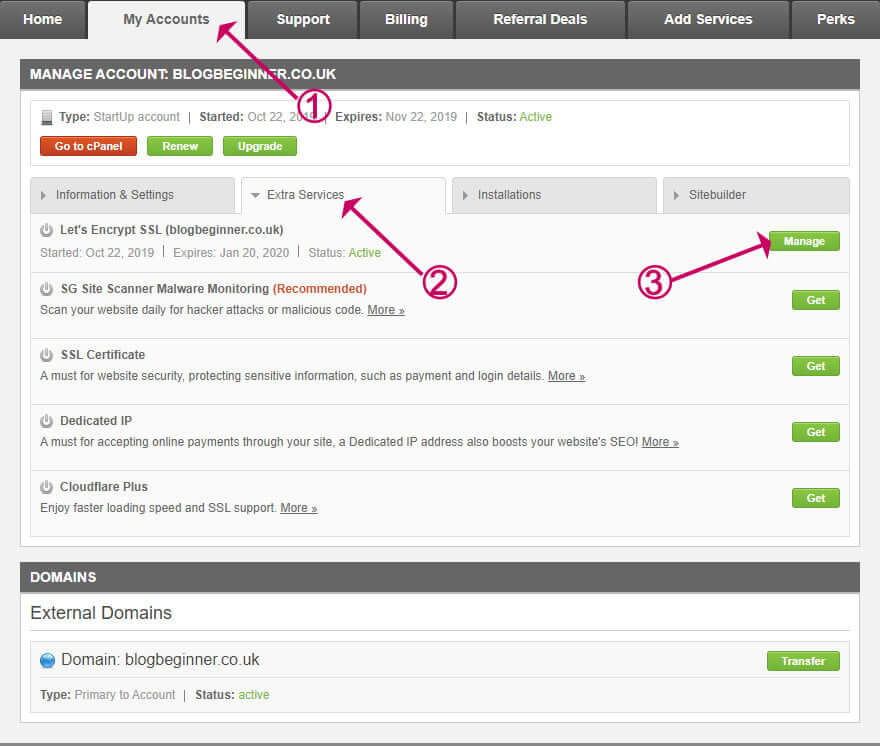Click the green Active account status text

pos(535,117)
